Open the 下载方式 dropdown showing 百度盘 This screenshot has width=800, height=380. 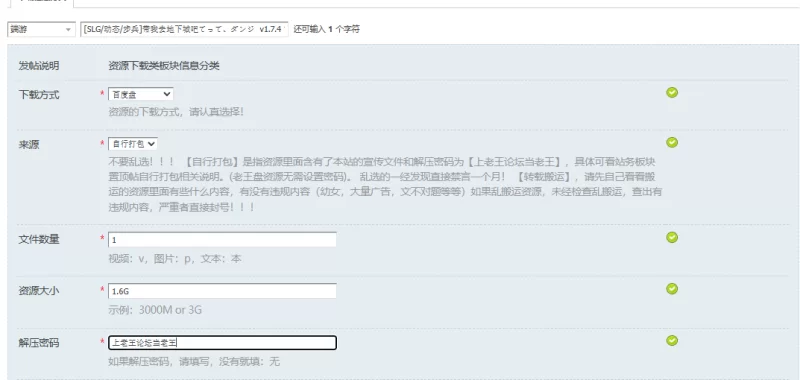[x=140, y=94]
